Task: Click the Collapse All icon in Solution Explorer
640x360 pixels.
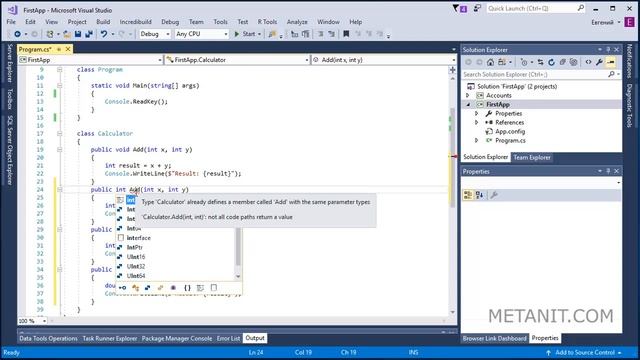Action: click(562, 62)
